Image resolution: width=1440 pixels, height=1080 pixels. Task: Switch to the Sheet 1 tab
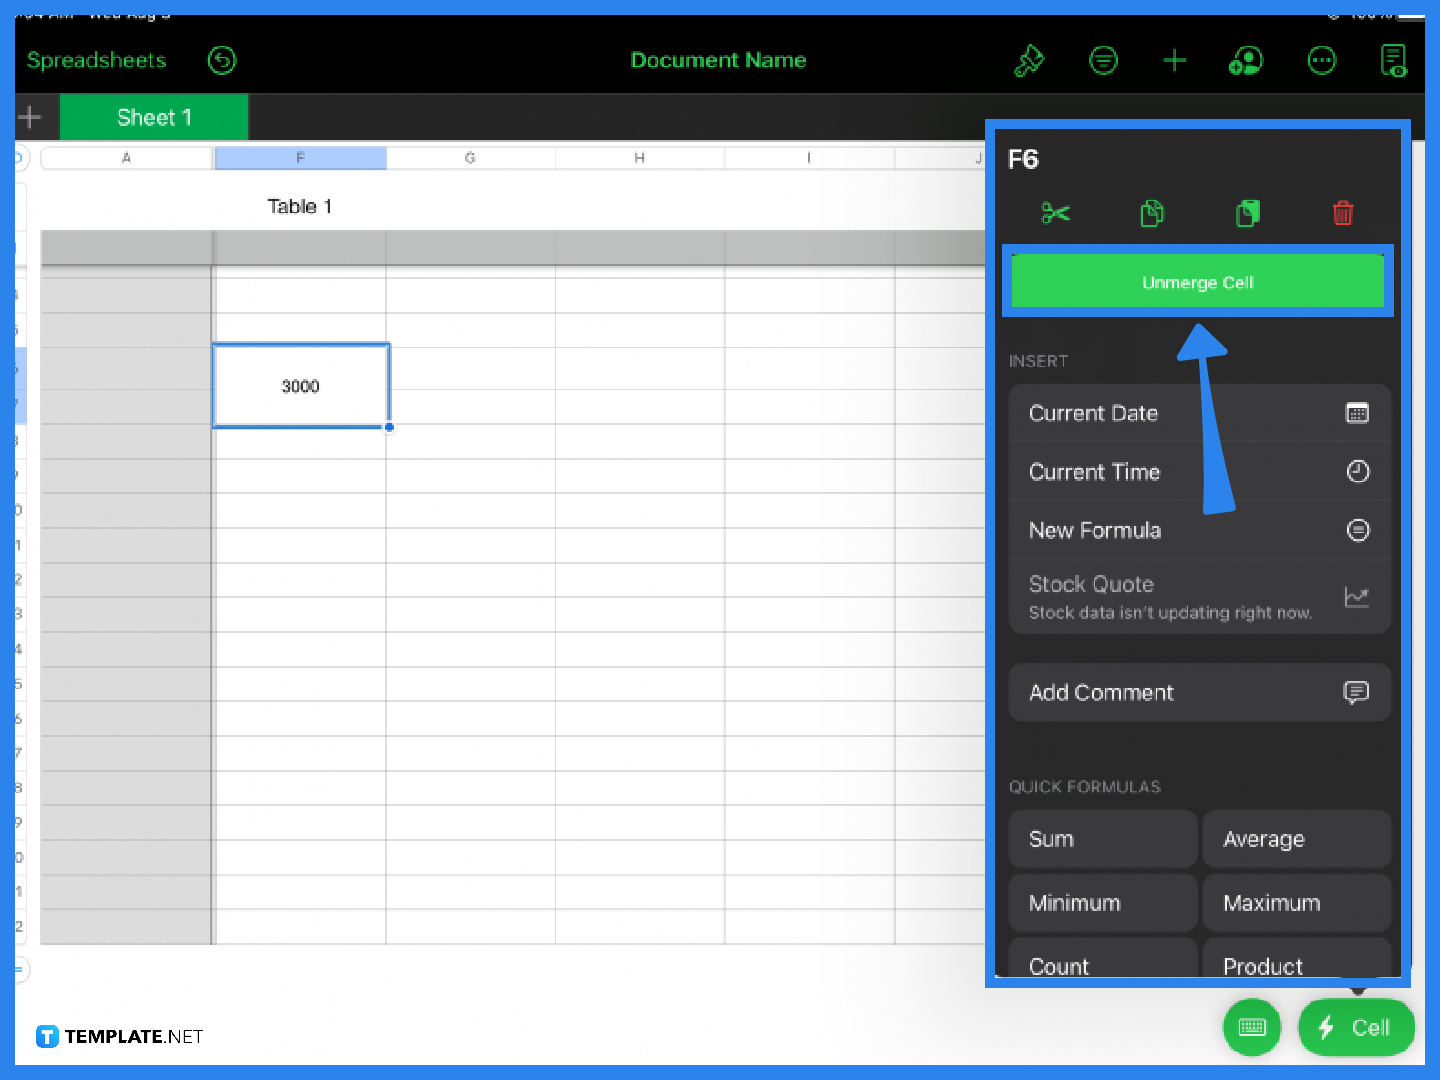[154, 117]
